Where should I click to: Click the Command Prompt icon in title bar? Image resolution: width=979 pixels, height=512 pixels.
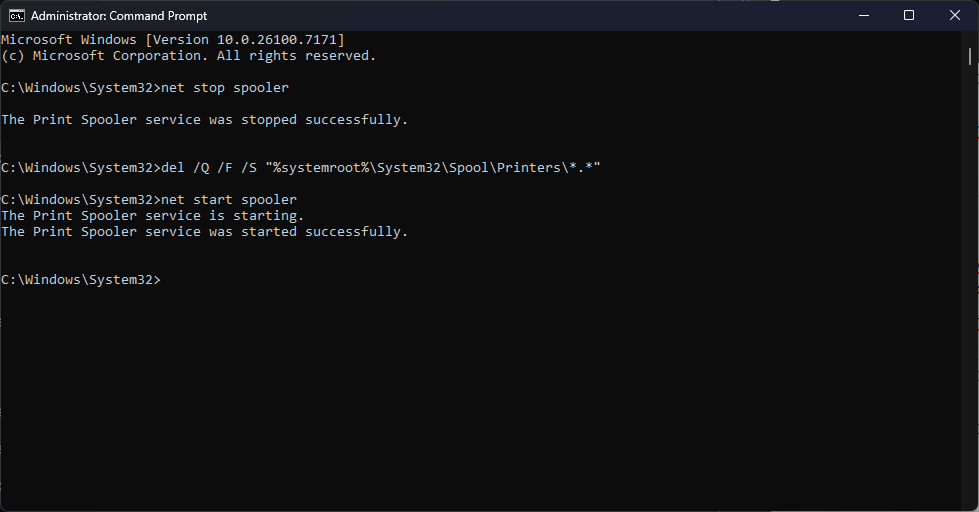click(16, 15)
